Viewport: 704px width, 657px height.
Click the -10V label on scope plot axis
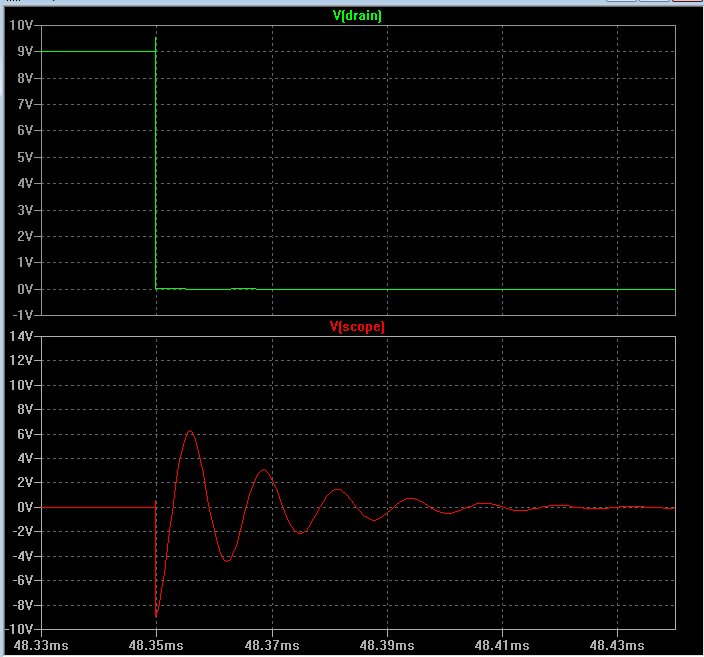click(x=19, y=629)
